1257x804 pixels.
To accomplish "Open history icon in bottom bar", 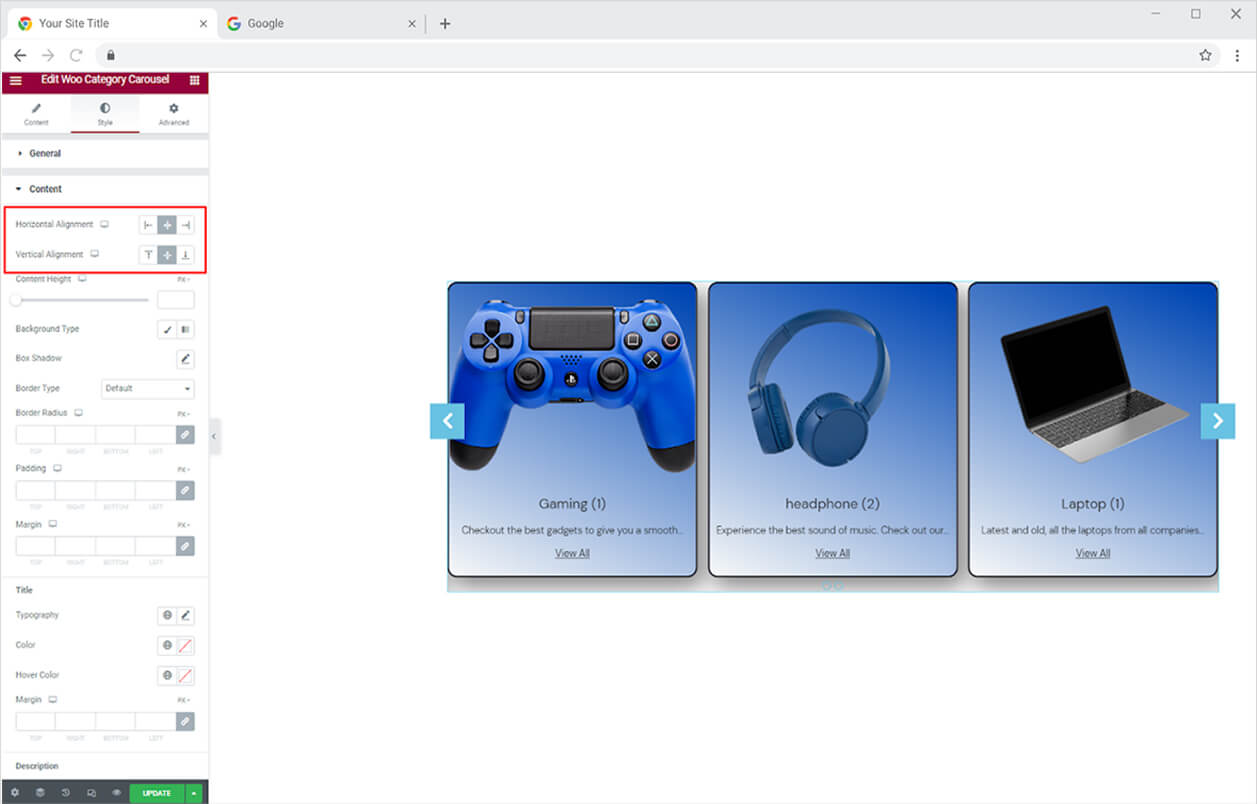I will click(65, 793).
